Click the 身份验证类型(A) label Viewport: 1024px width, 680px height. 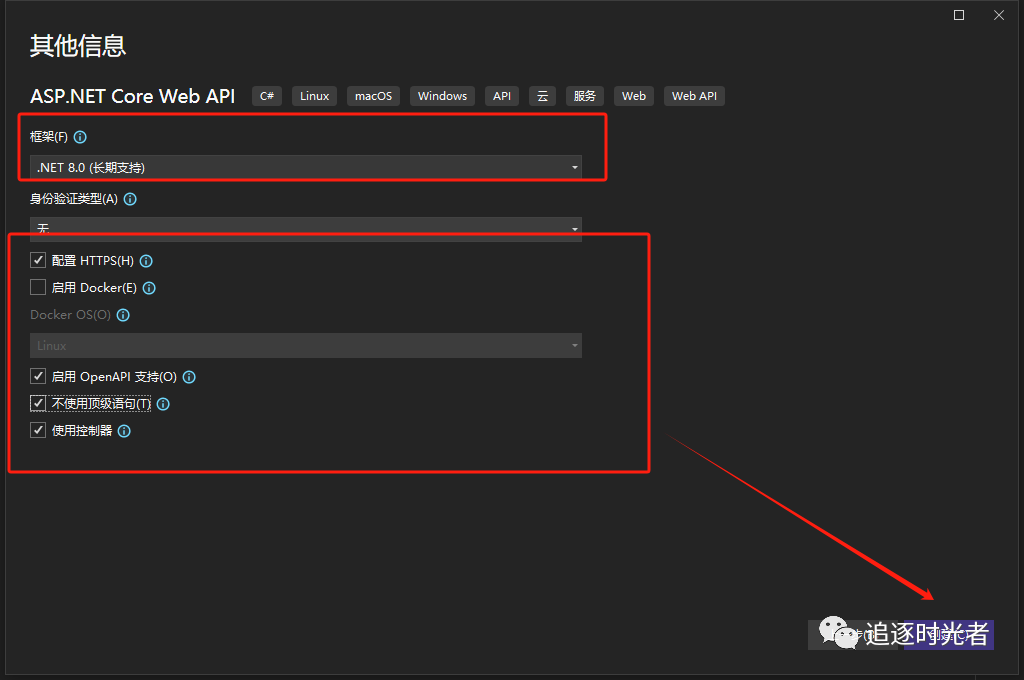(74, 199)
